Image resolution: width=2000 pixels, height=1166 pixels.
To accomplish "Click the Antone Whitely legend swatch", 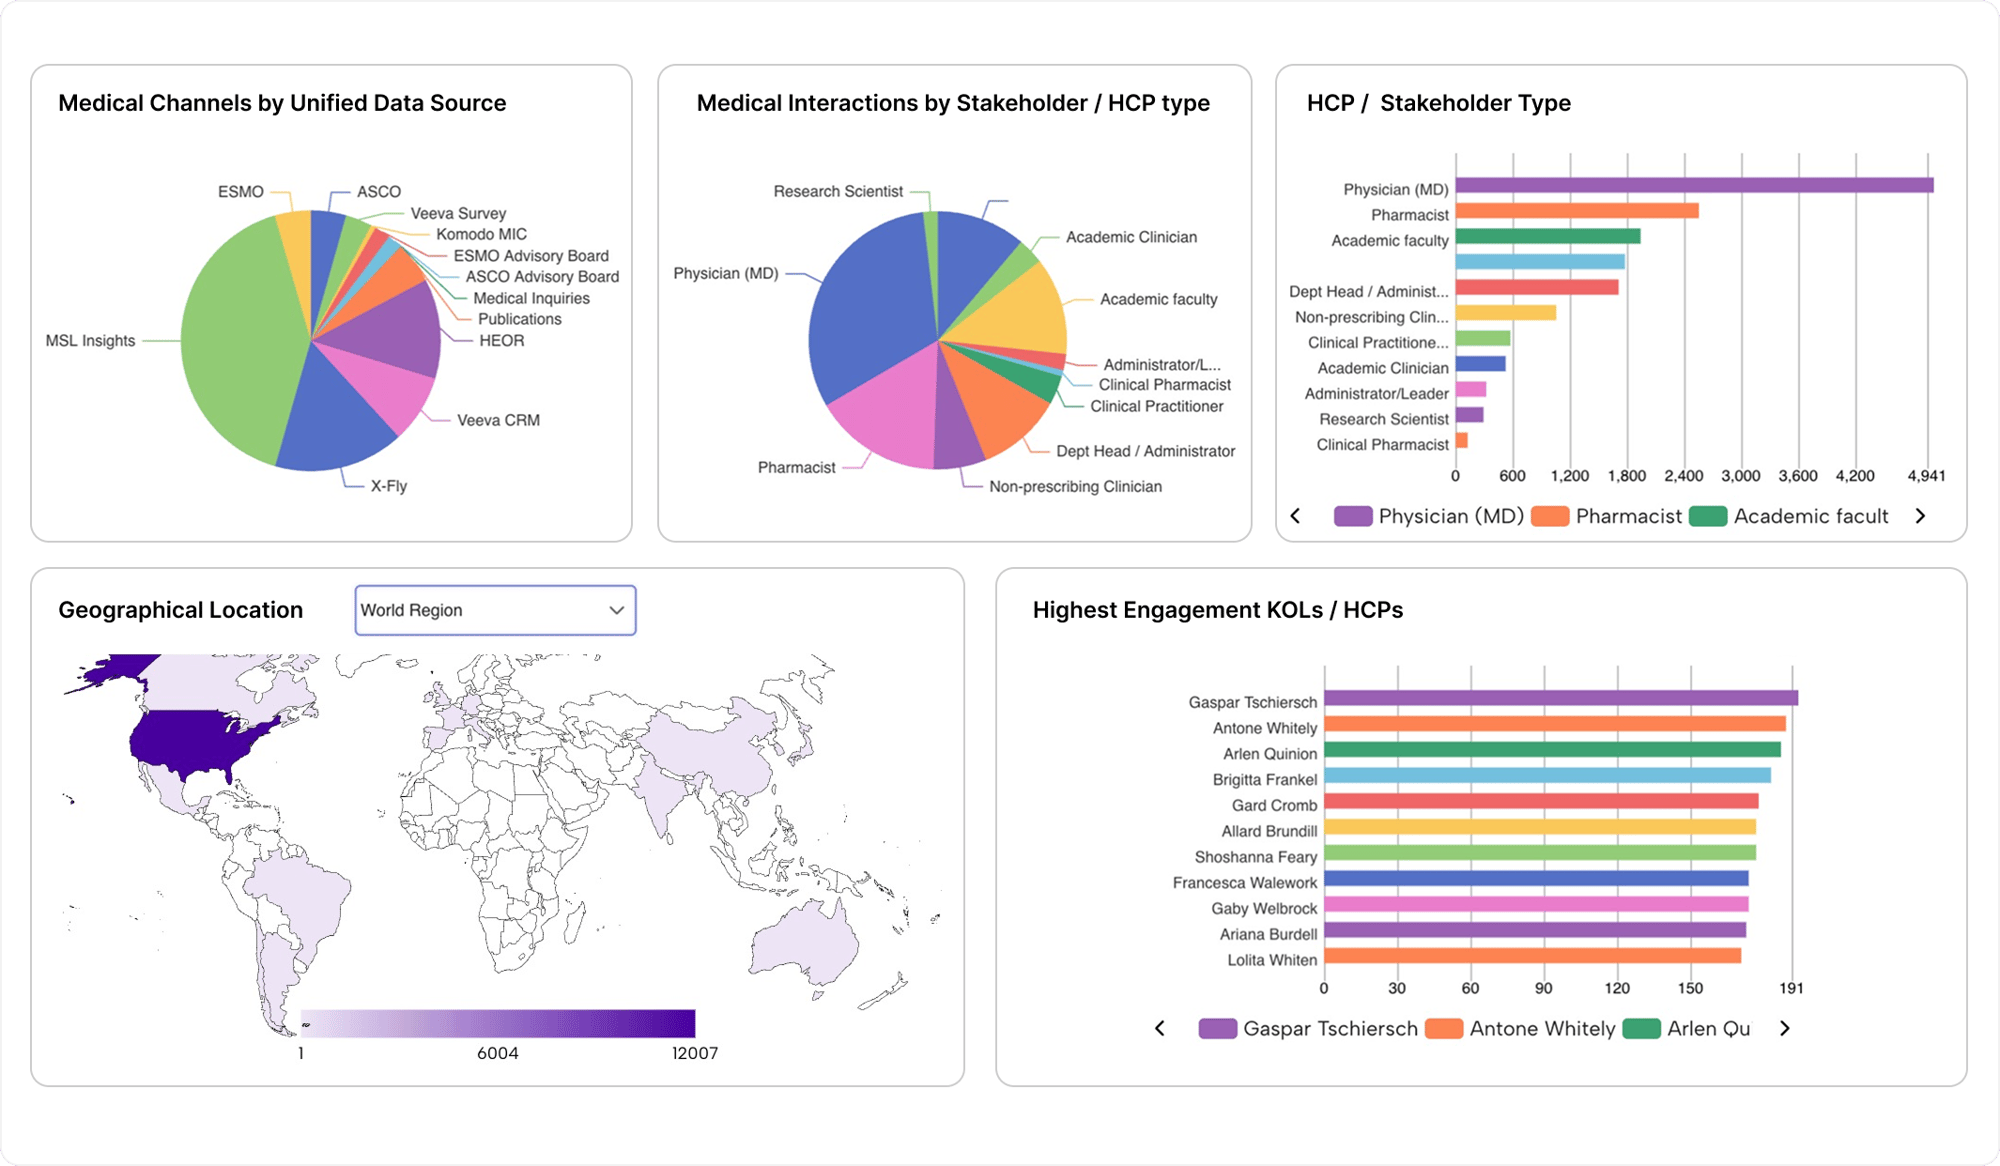I will [x=1444, y=1028].
